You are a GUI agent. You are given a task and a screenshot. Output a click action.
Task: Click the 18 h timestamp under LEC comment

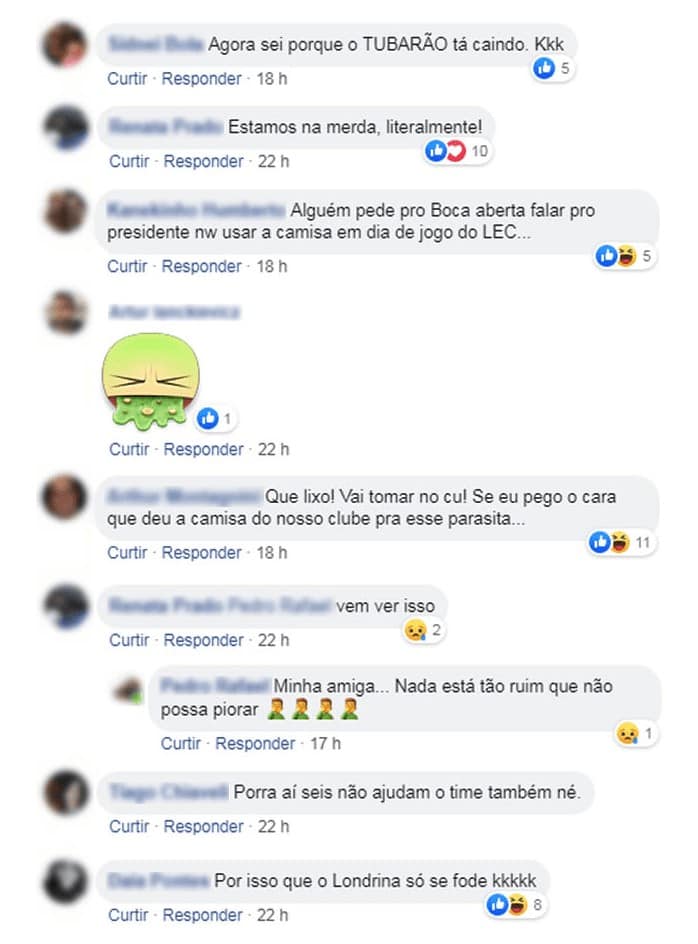pos(272,266)
